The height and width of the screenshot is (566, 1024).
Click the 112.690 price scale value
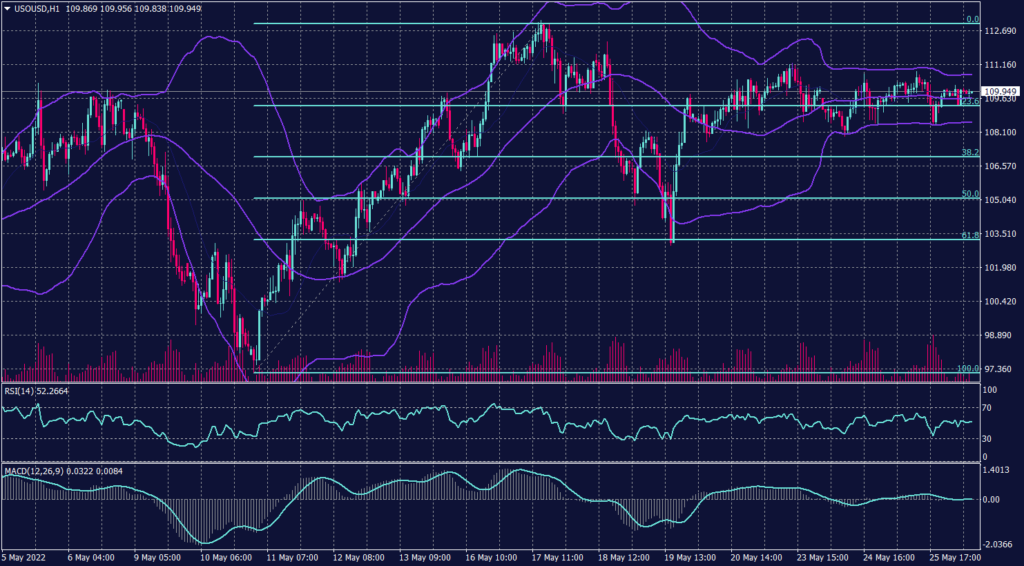click(1000, 31)
